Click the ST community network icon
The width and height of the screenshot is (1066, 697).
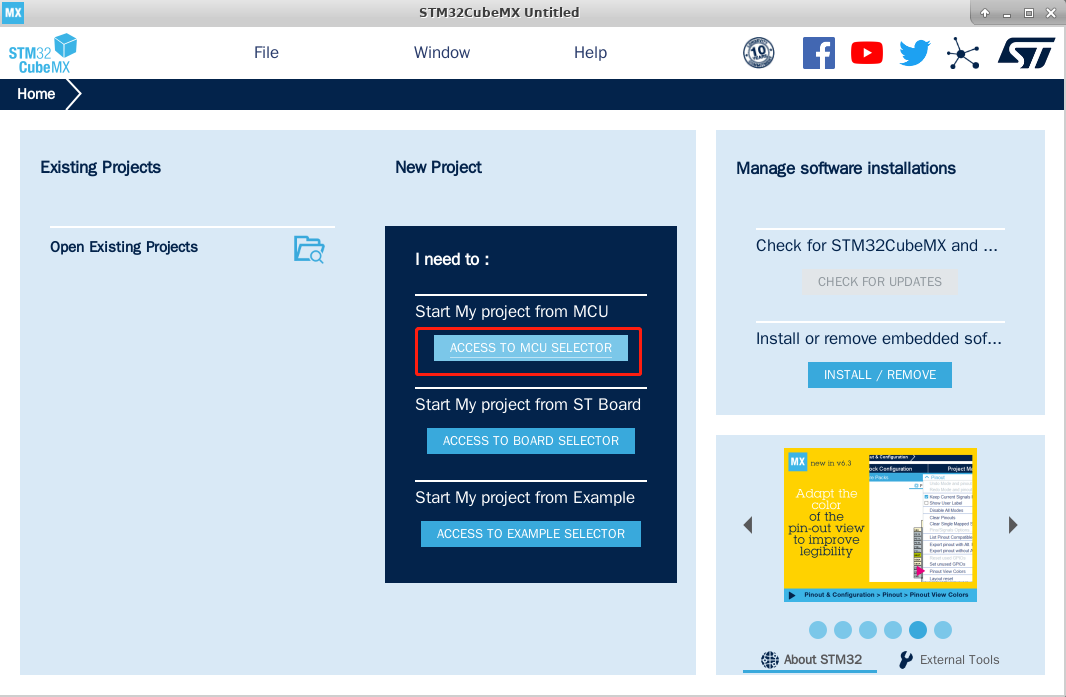tap(963, 53)
